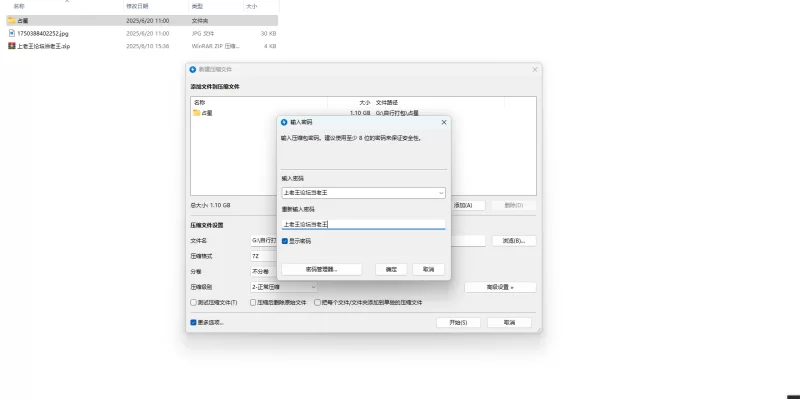
Task: Open the 压缩级别 dropdown showing 2-正常压缩
Action: pos(283,287)
